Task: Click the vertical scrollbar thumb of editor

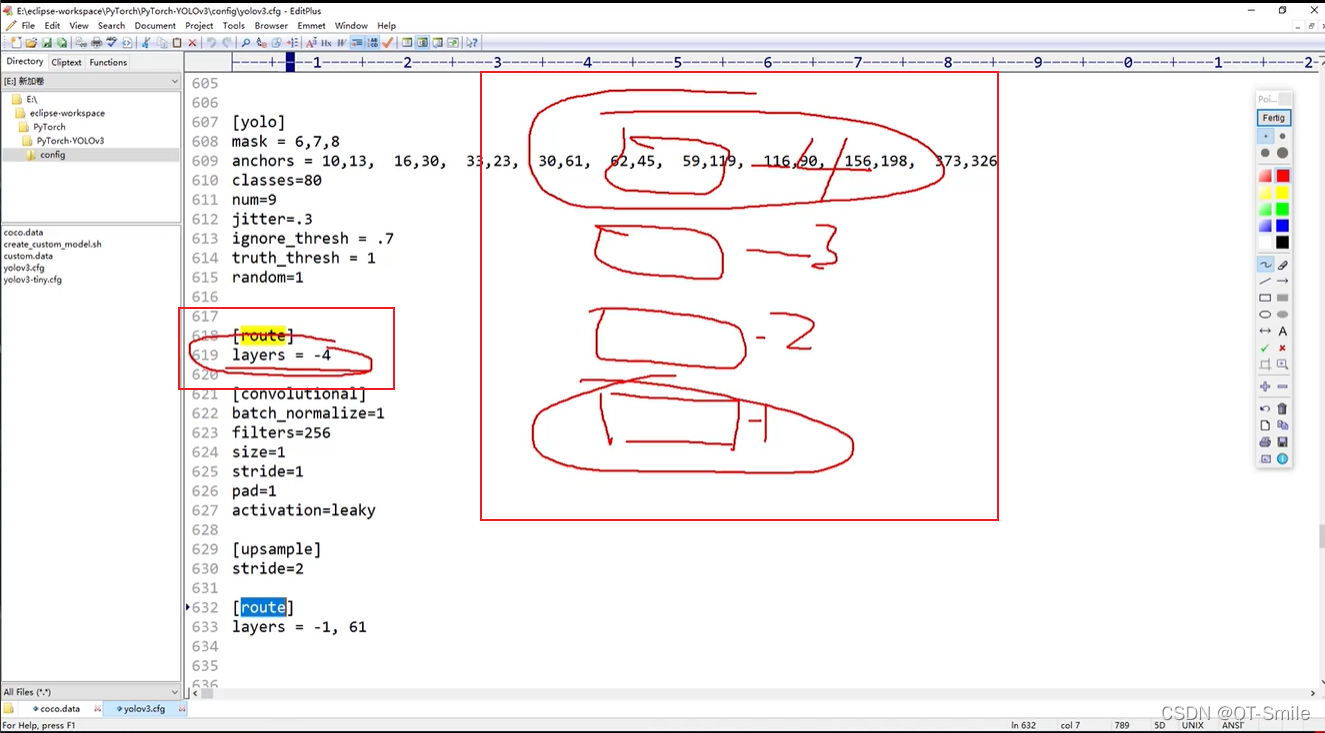Action: click(x=1320, y=536)
